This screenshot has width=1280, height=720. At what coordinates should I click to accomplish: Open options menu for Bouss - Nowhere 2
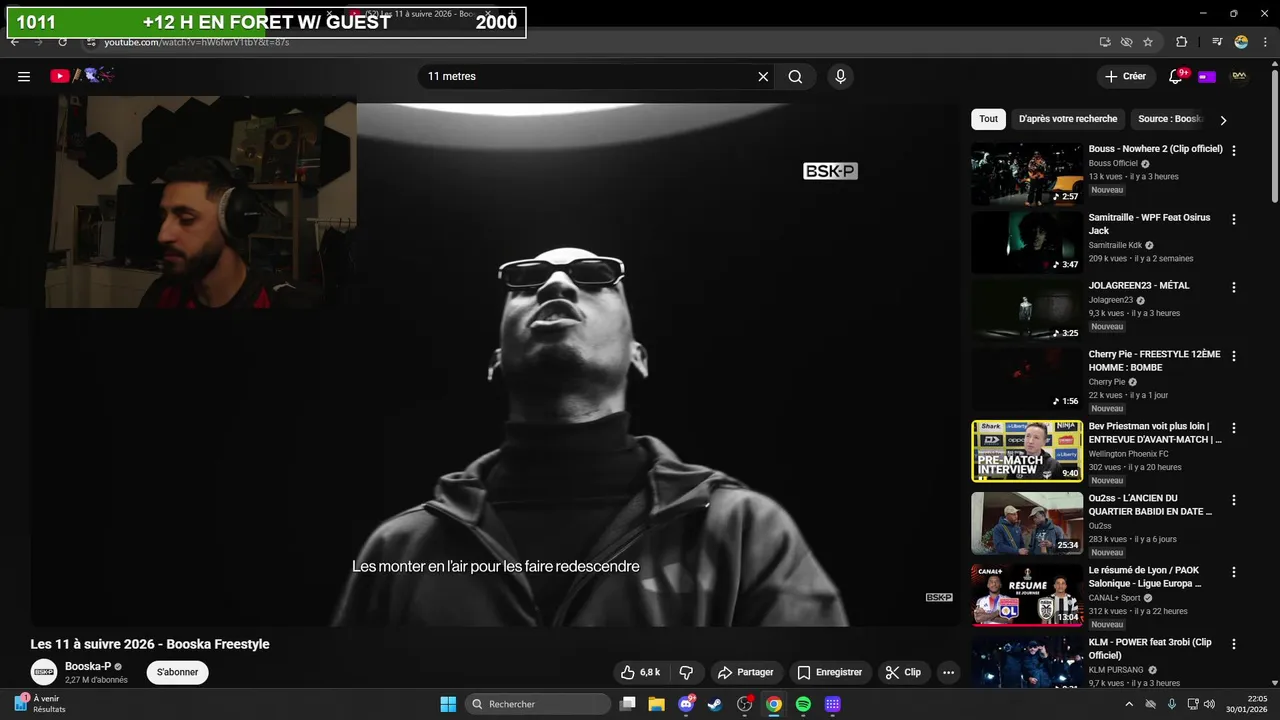tap(1233, 150)
